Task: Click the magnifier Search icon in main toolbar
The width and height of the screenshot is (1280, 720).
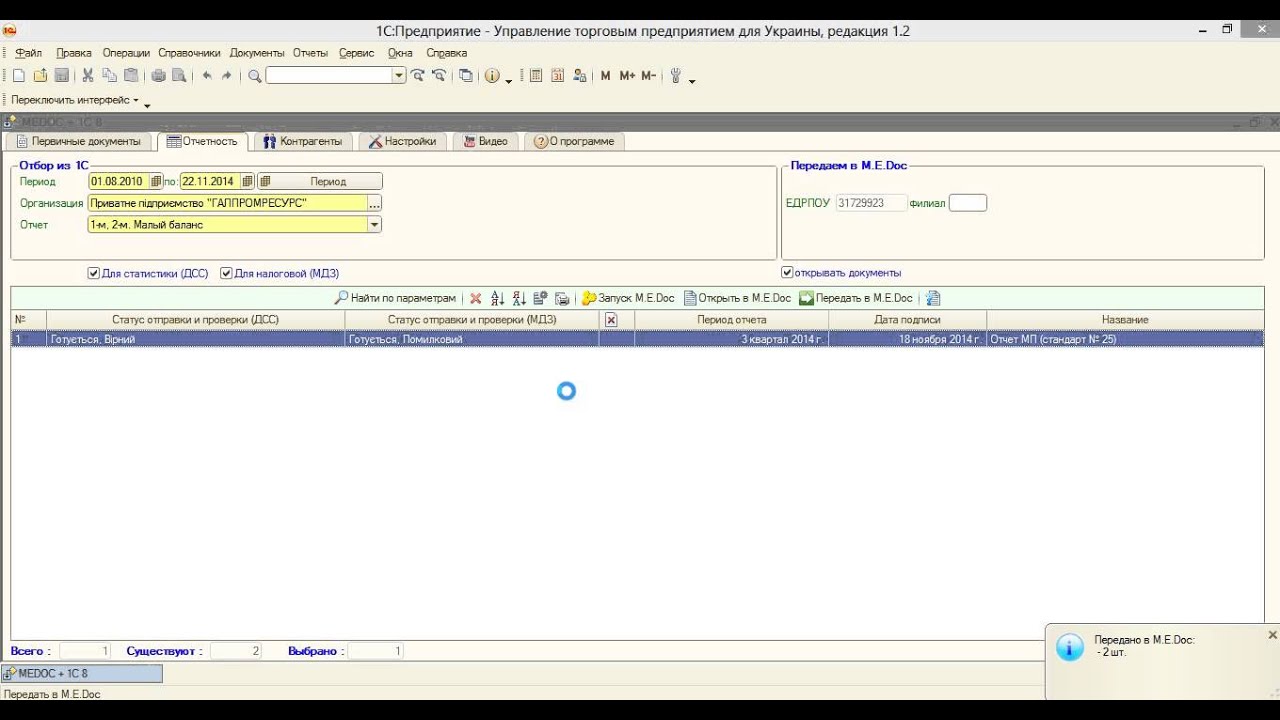Action: [255, 76]
